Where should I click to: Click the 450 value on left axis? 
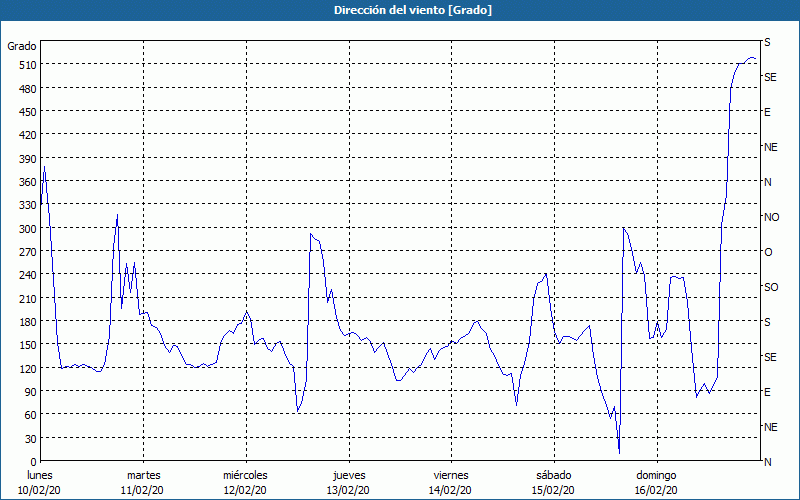pos(27,112)
